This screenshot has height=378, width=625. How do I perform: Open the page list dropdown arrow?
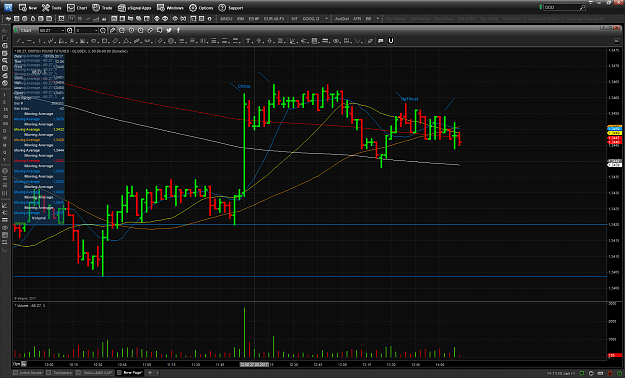[157, 373]
